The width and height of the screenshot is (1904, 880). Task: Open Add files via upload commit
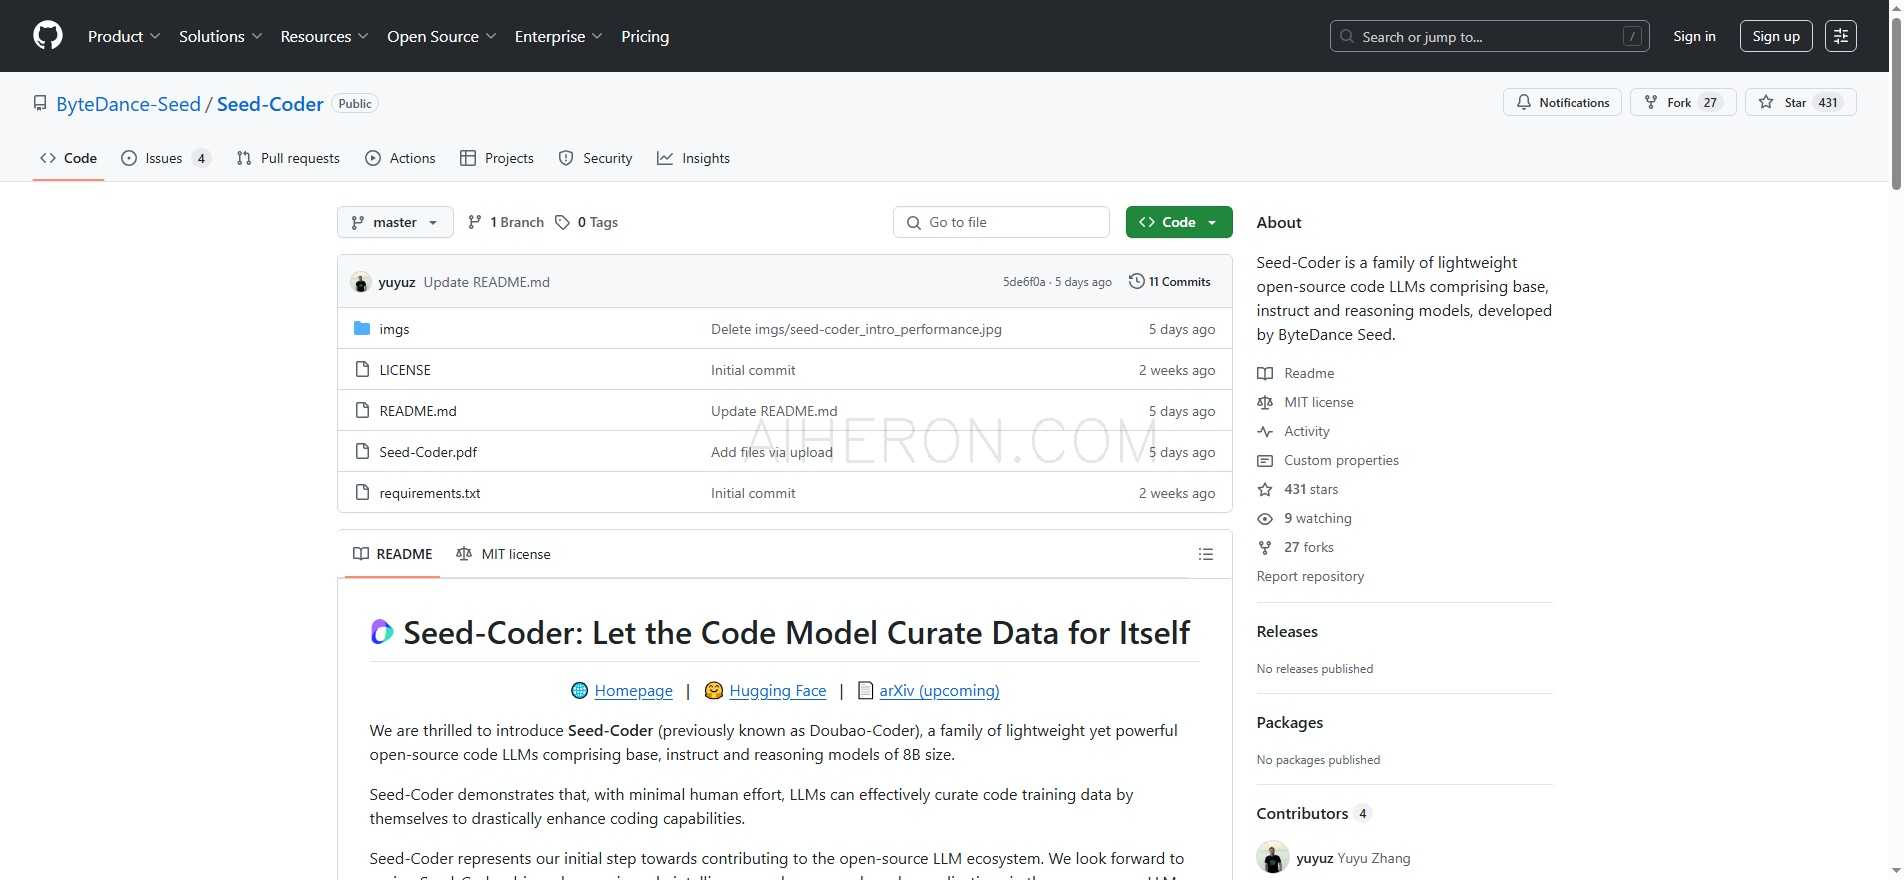point(772,452)
